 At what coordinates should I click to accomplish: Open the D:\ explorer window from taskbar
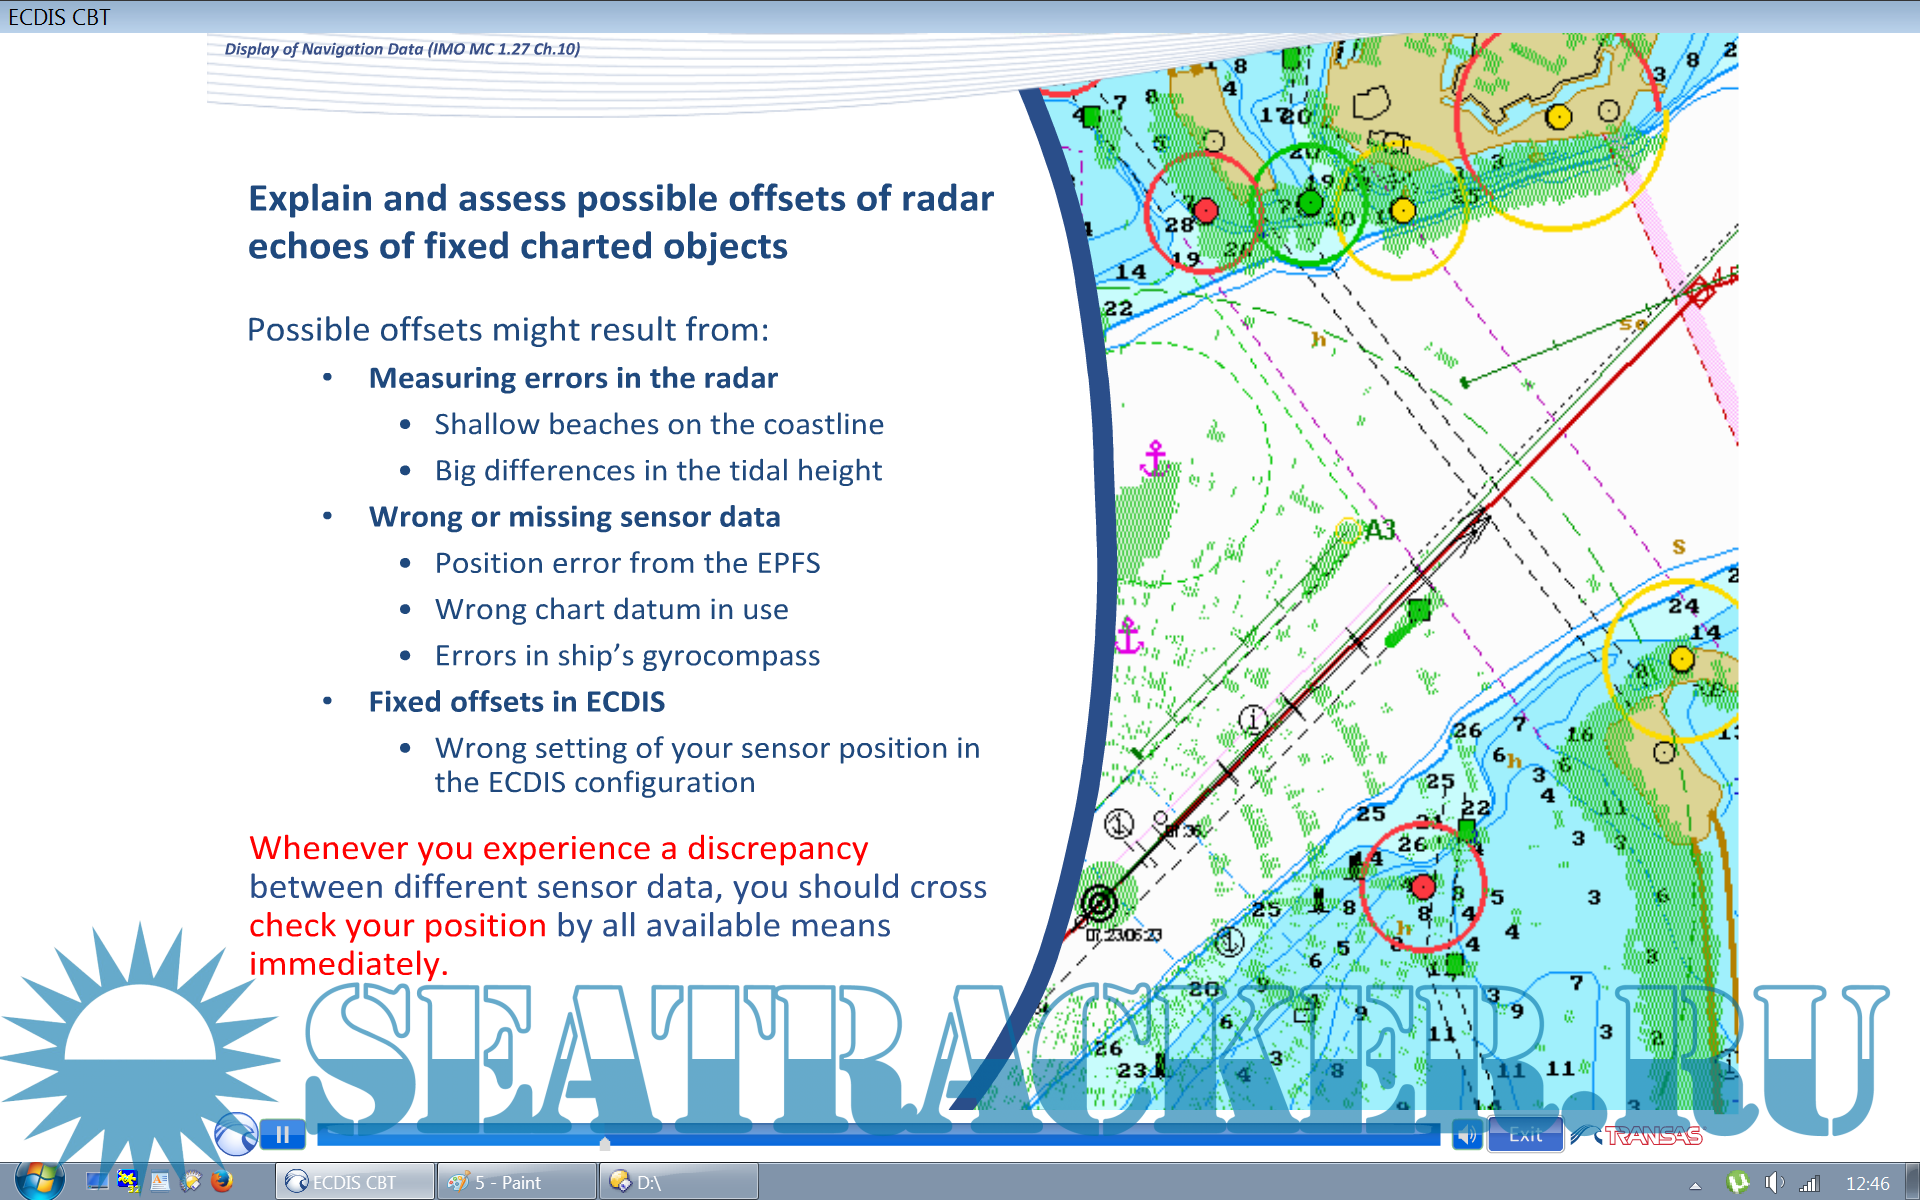coord(678,1182)
